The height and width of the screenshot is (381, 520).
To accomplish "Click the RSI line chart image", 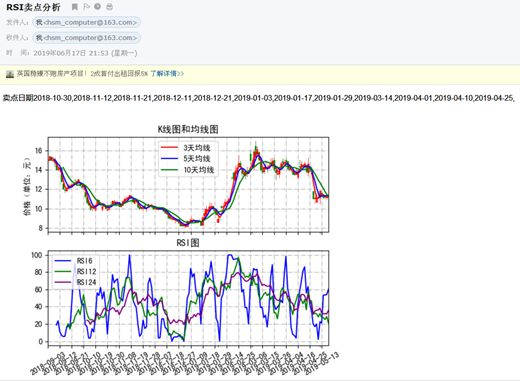I will (188, 298).
